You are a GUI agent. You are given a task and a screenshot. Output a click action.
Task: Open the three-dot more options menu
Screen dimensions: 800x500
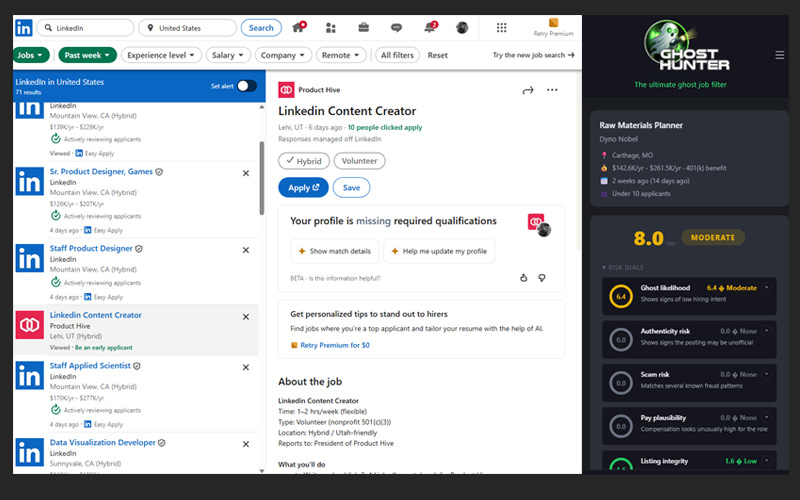(552, 91)
